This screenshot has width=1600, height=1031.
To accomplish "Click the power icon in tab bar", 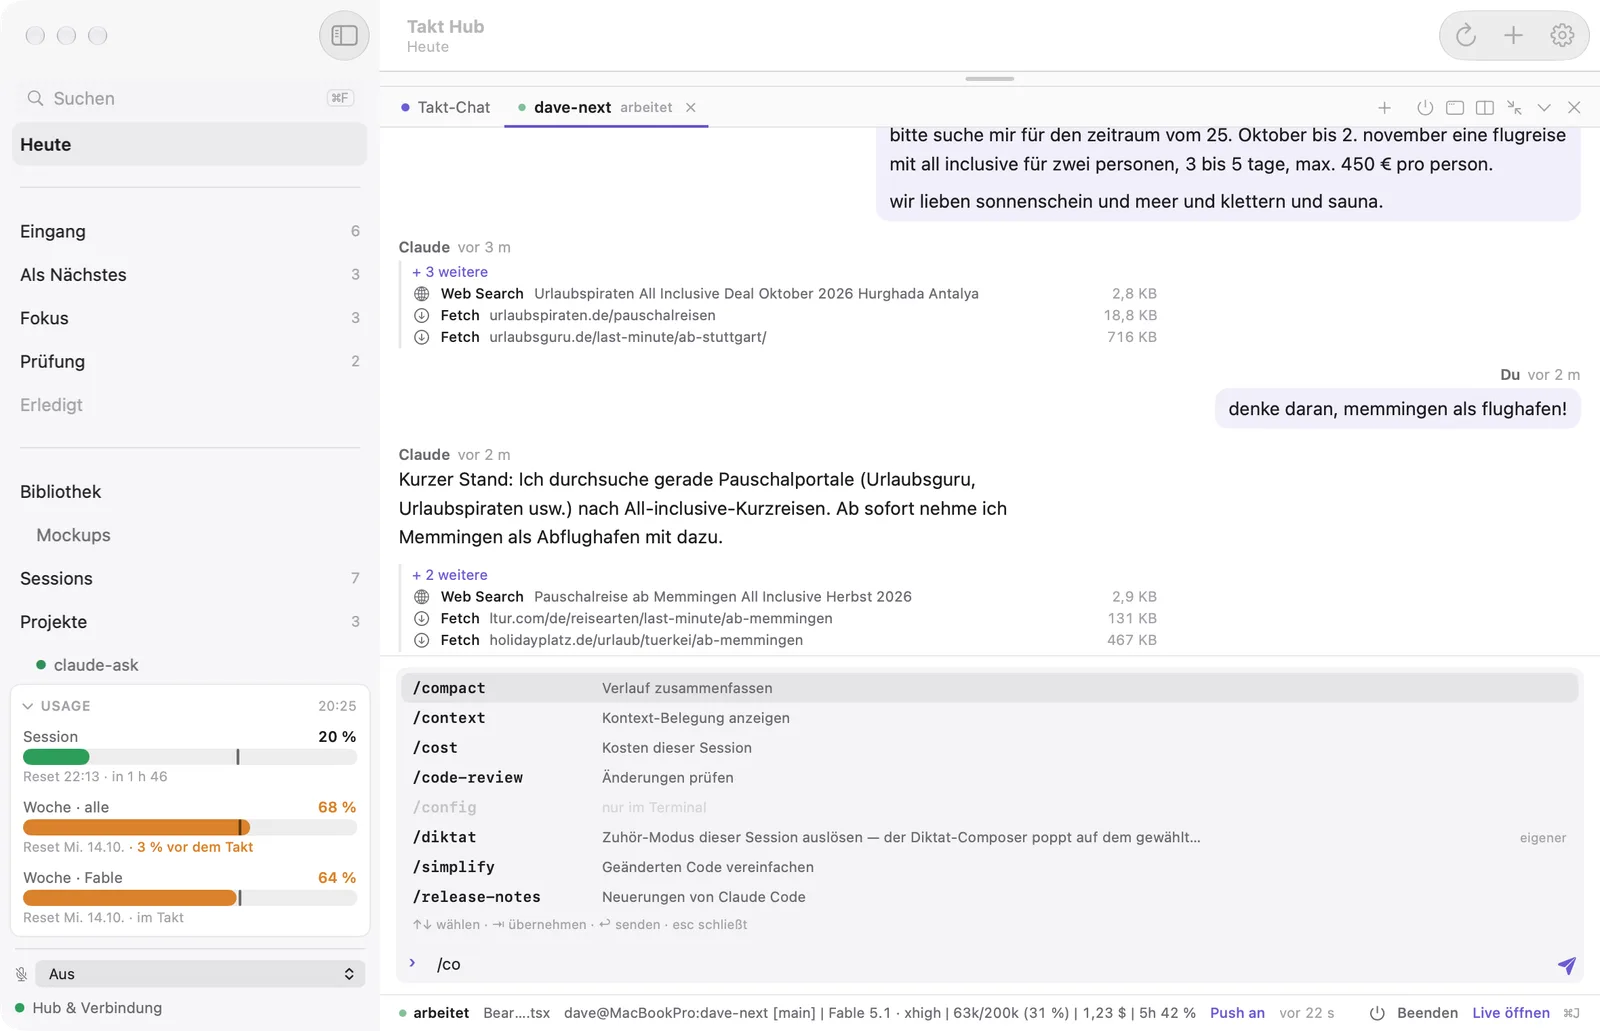I will pyautogui.click(x=1425, y=108).
